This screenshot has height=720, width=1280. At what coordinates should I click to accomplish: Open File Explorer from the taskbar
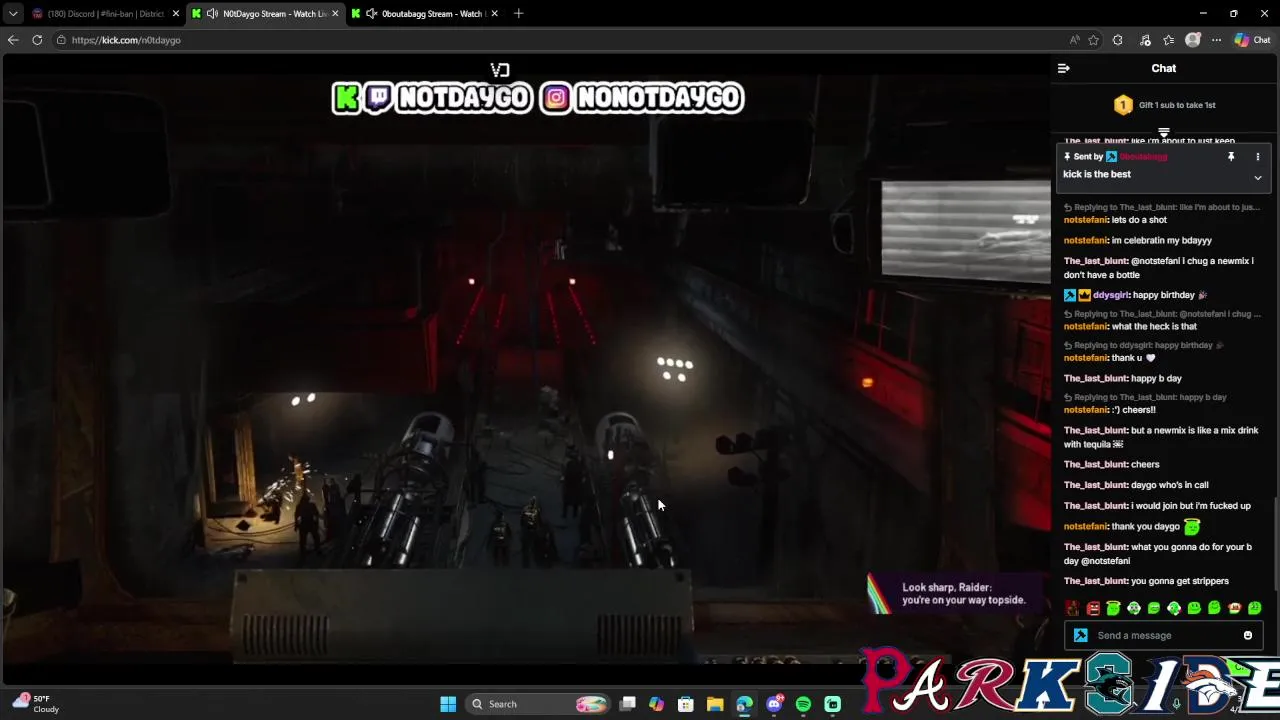[x=715, y=704]
